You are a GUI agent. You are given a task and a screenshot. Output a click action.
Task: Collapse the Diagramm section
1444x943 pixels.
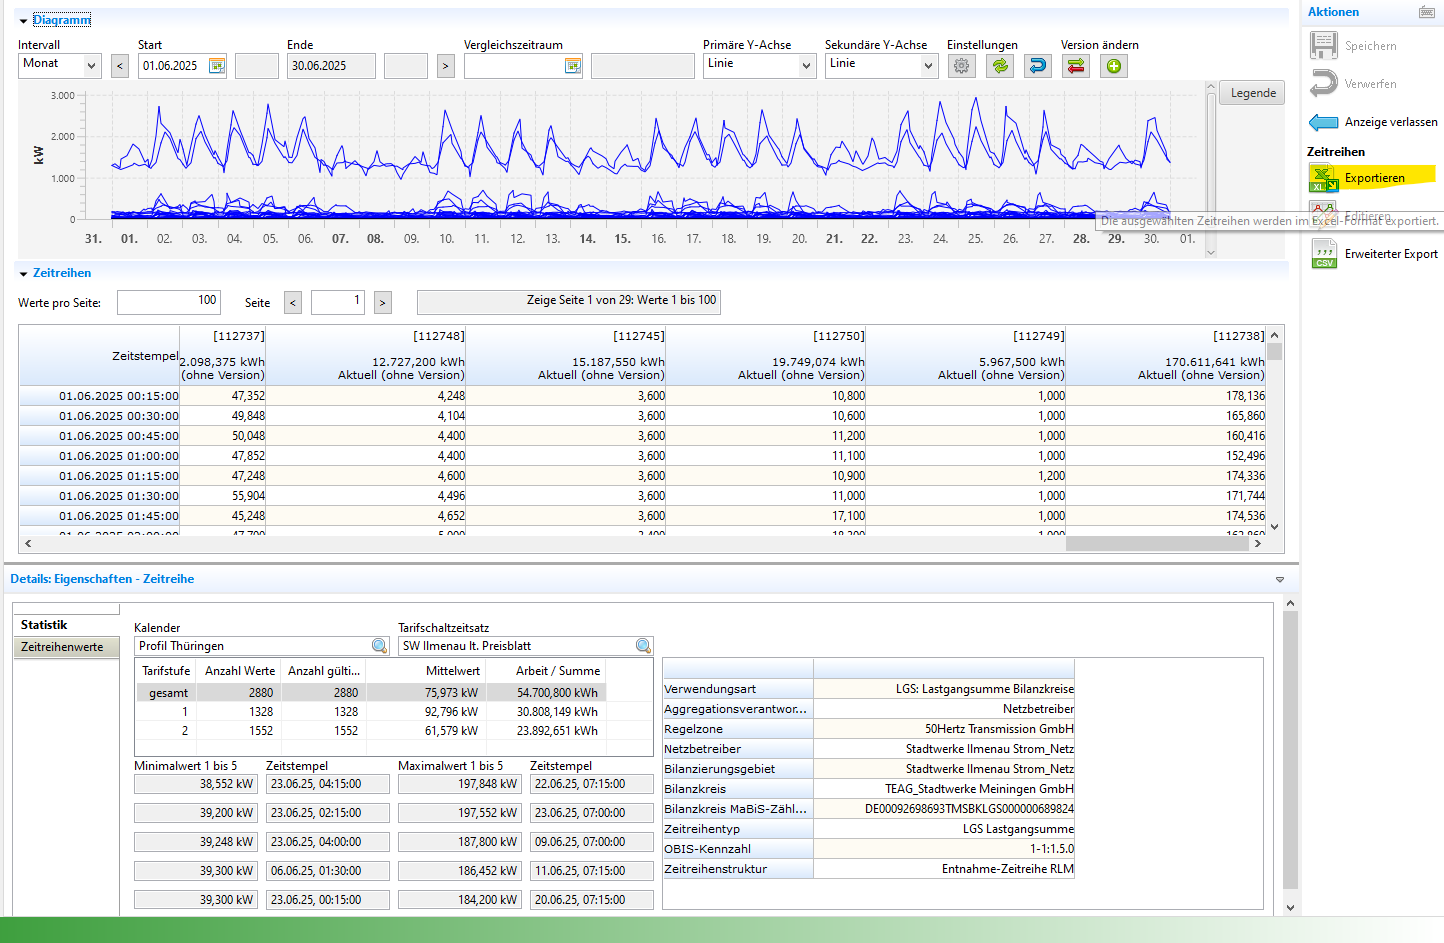click(23, 21)
